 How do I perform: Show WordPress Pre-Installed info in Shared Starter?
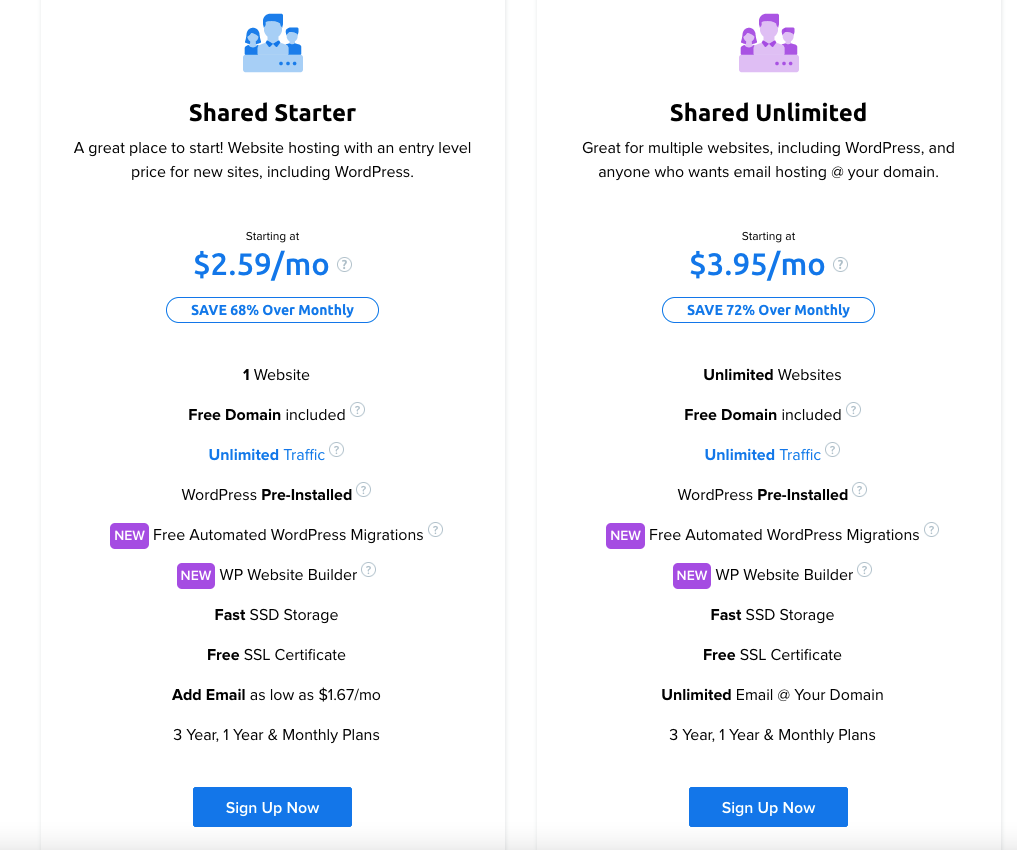pyautogui.click(x=364, y=490)
